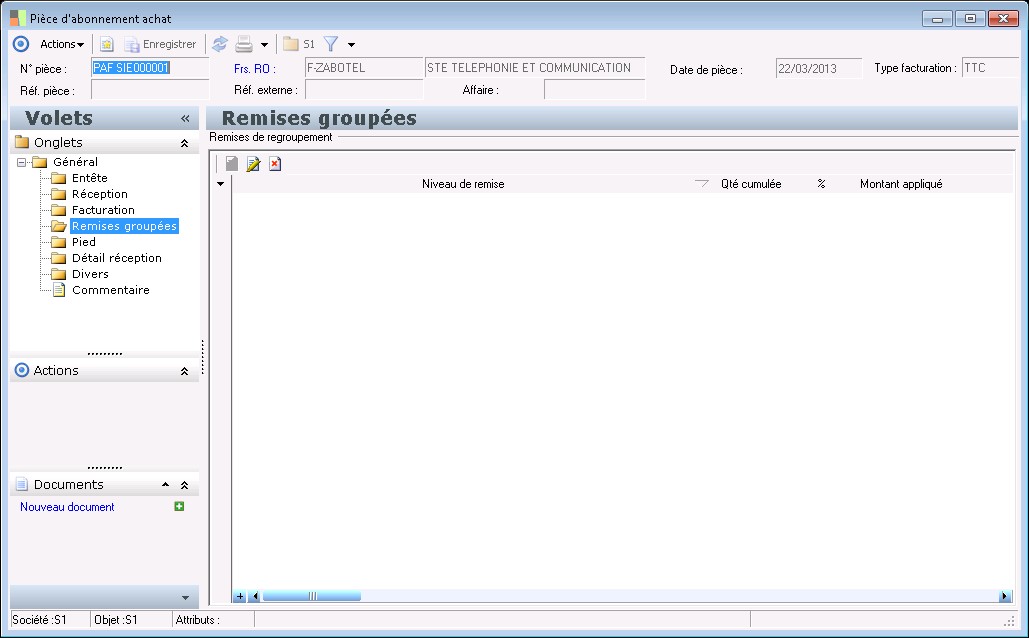Click the Objet :S1 status bar entry
The height and width of the screenshot is (638, 1029).
click(116, 620)
